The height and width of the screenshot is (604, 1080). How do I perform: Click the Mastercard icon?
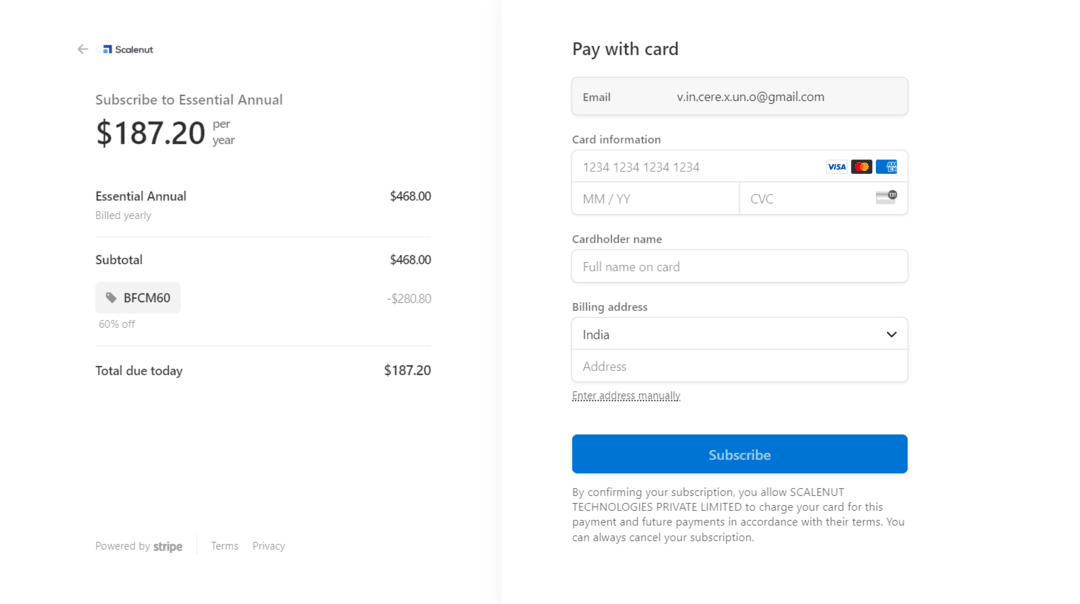click(861, 167)
